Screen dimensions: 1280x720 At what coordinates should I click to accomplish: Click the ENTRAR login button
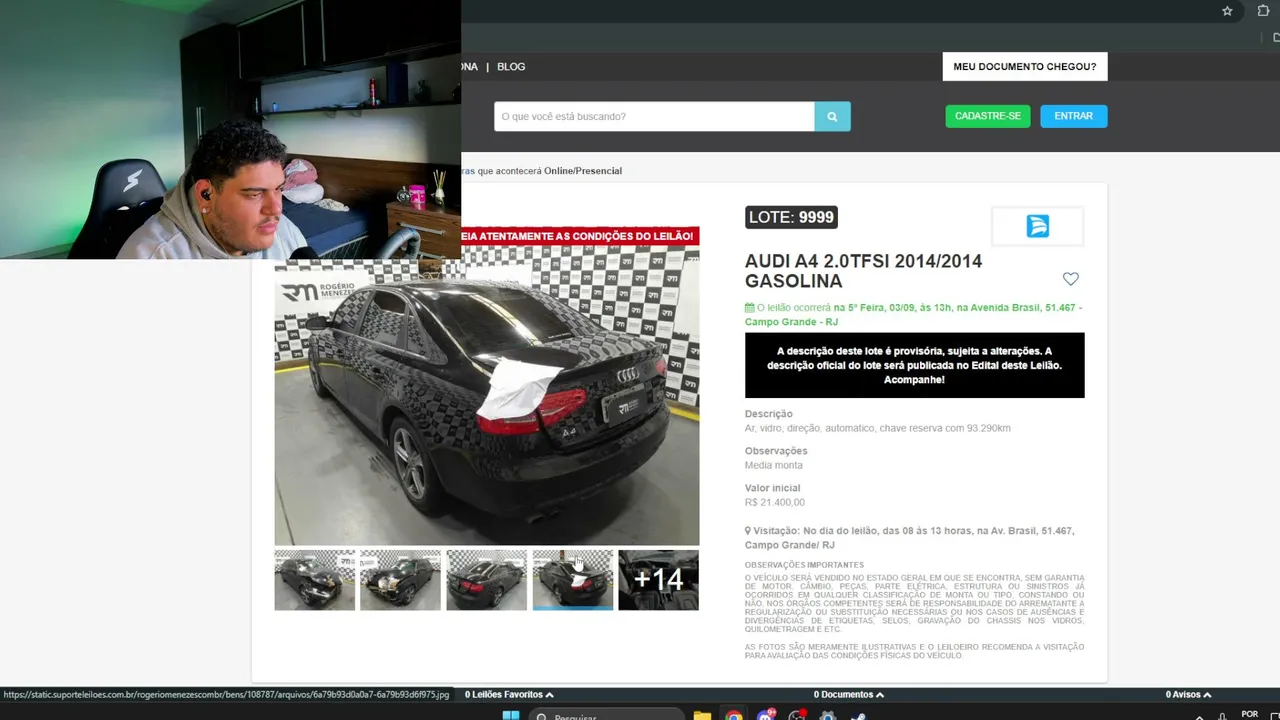pos(1074,116)
